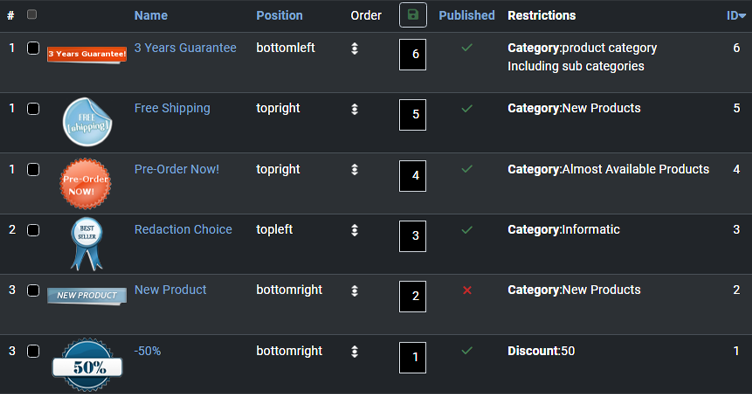Tick the select-all checkbox in header
This screenshot has width=752, height=394.
pyautogui.click(x=32, y=14)
